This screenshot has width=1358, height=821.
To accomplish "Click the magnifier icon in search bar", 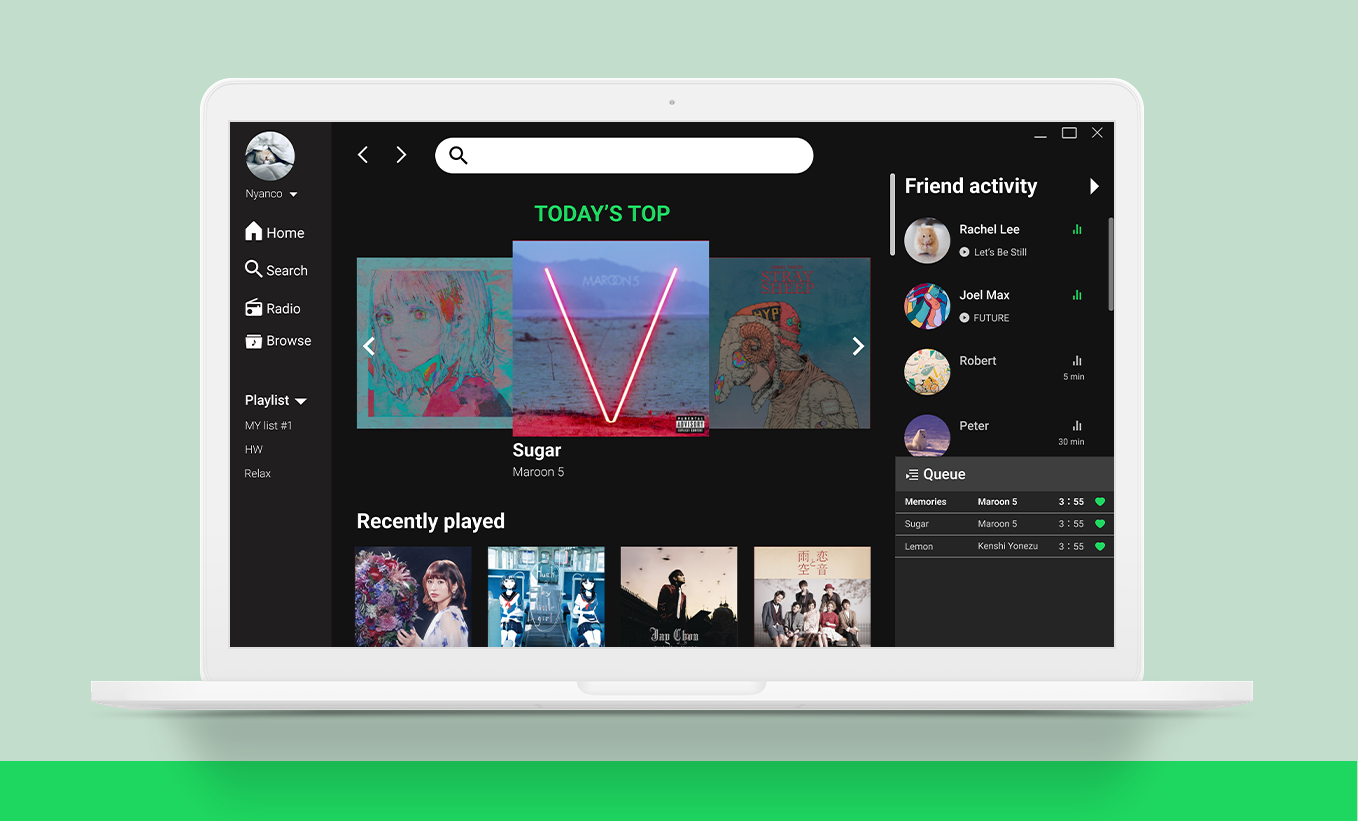I will 458,155.
